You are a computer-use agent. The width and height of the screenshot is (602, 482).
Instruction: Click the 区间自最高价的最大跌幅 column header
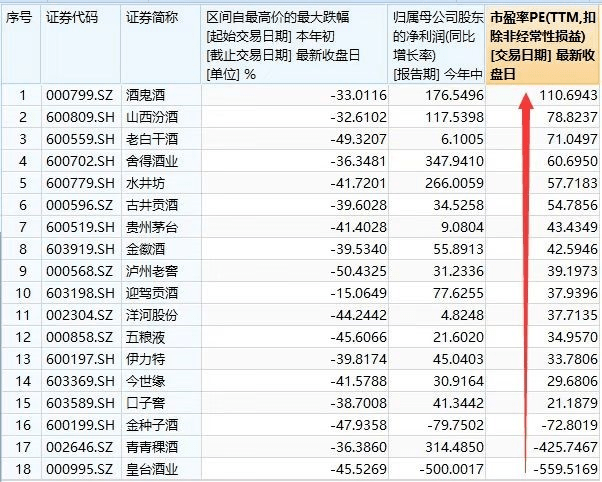[295, 45]
